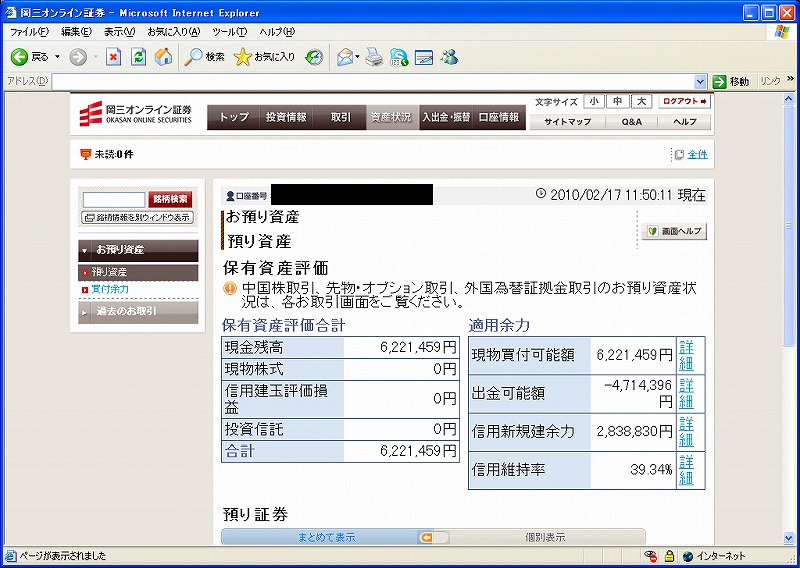This screenshot has width=800, height=568.
Task: Click the Refresh page icon
Action: tap(138, 57)
